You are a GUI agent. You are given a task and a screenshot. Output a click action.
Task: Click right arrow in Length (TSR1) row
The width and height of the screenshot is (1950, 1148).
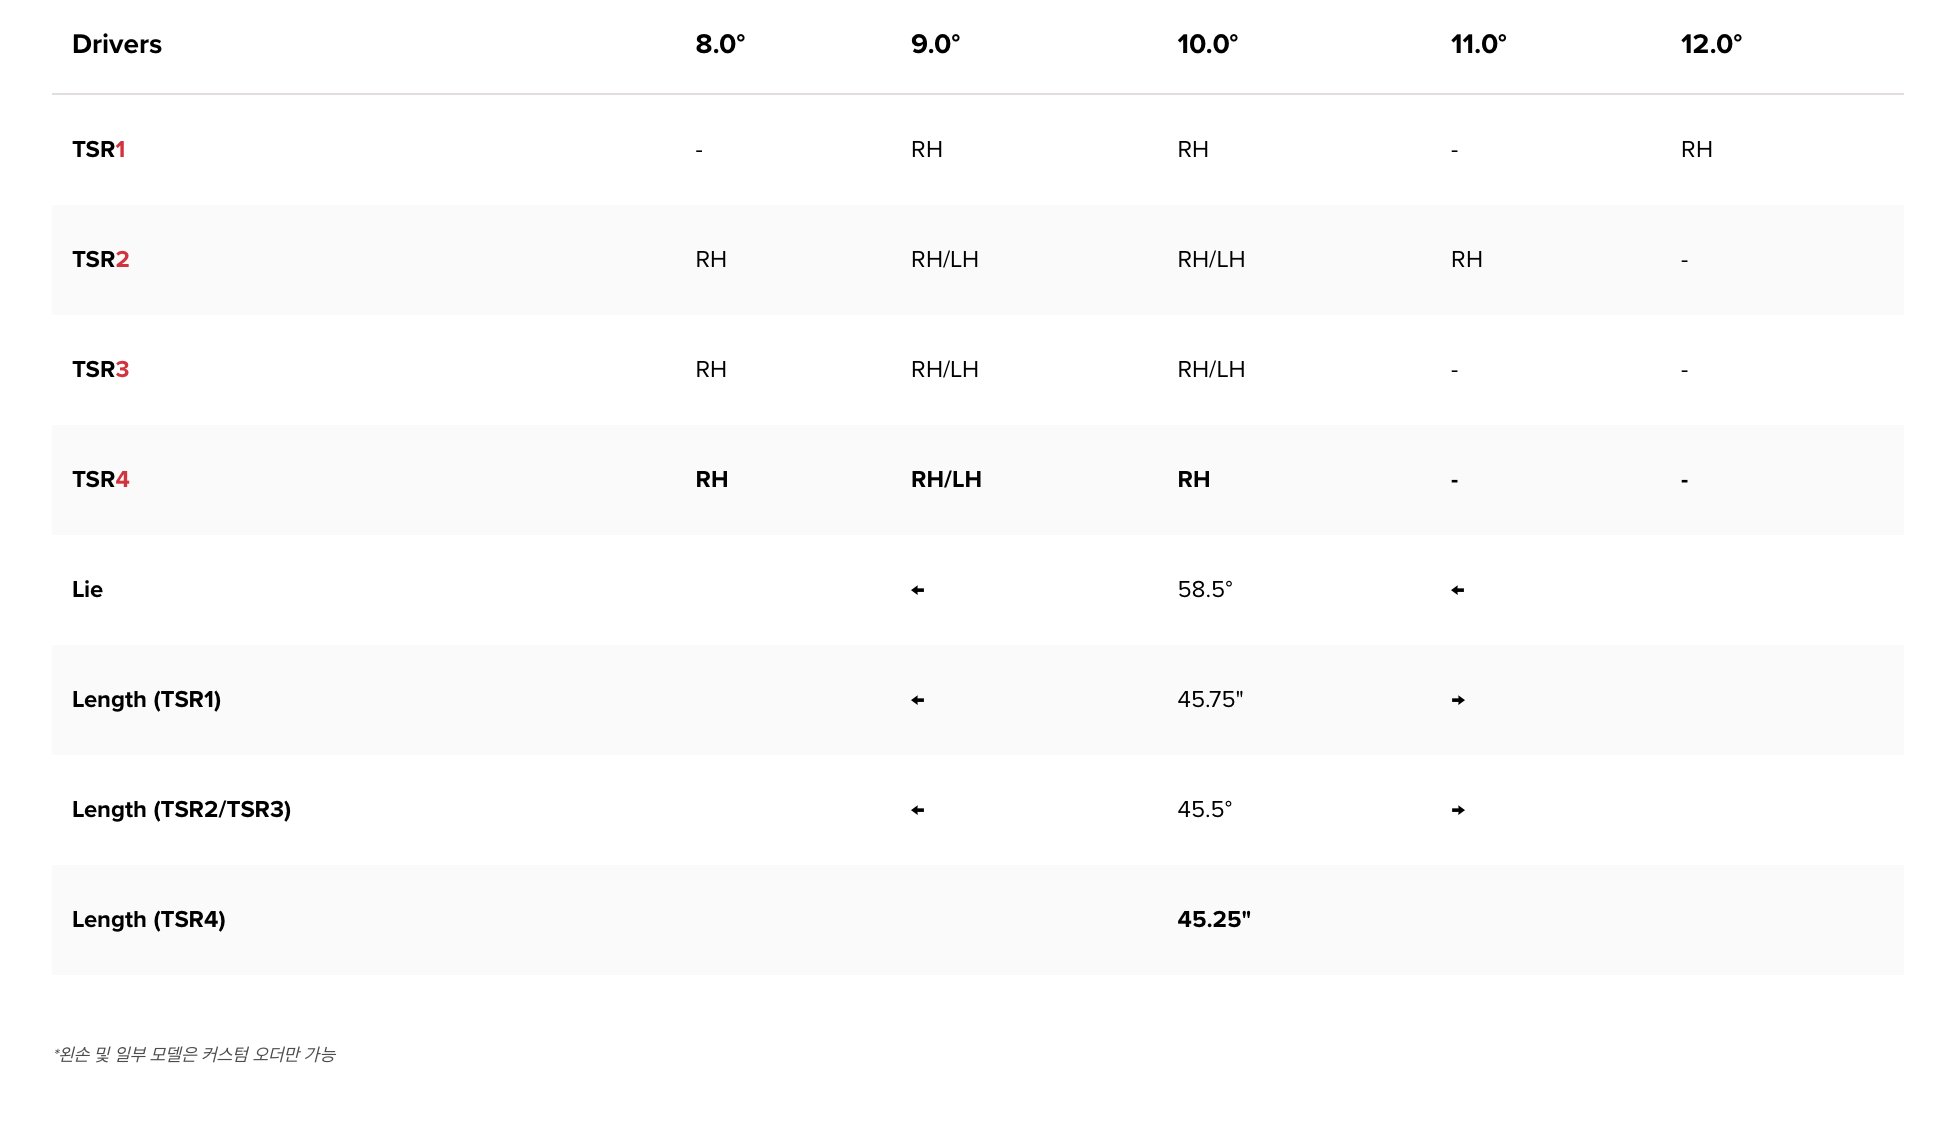click(1457, 700)
